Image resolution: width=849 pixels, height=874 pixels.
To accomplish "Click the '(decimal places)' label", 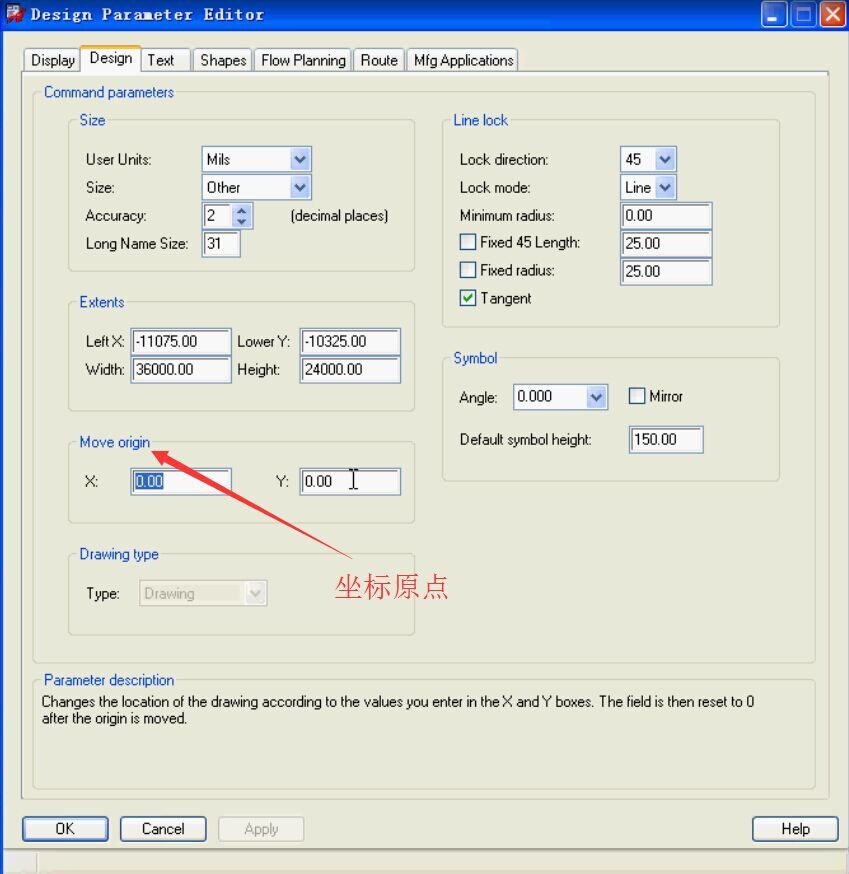I will coord(339,216).
